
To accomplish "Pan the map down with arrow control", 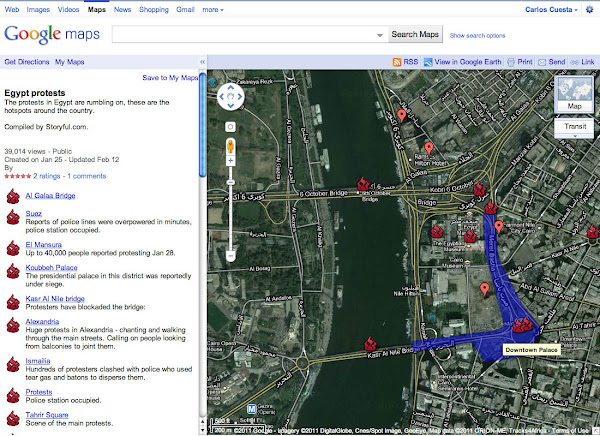I will pyautogui.click(x=230, y=105).
